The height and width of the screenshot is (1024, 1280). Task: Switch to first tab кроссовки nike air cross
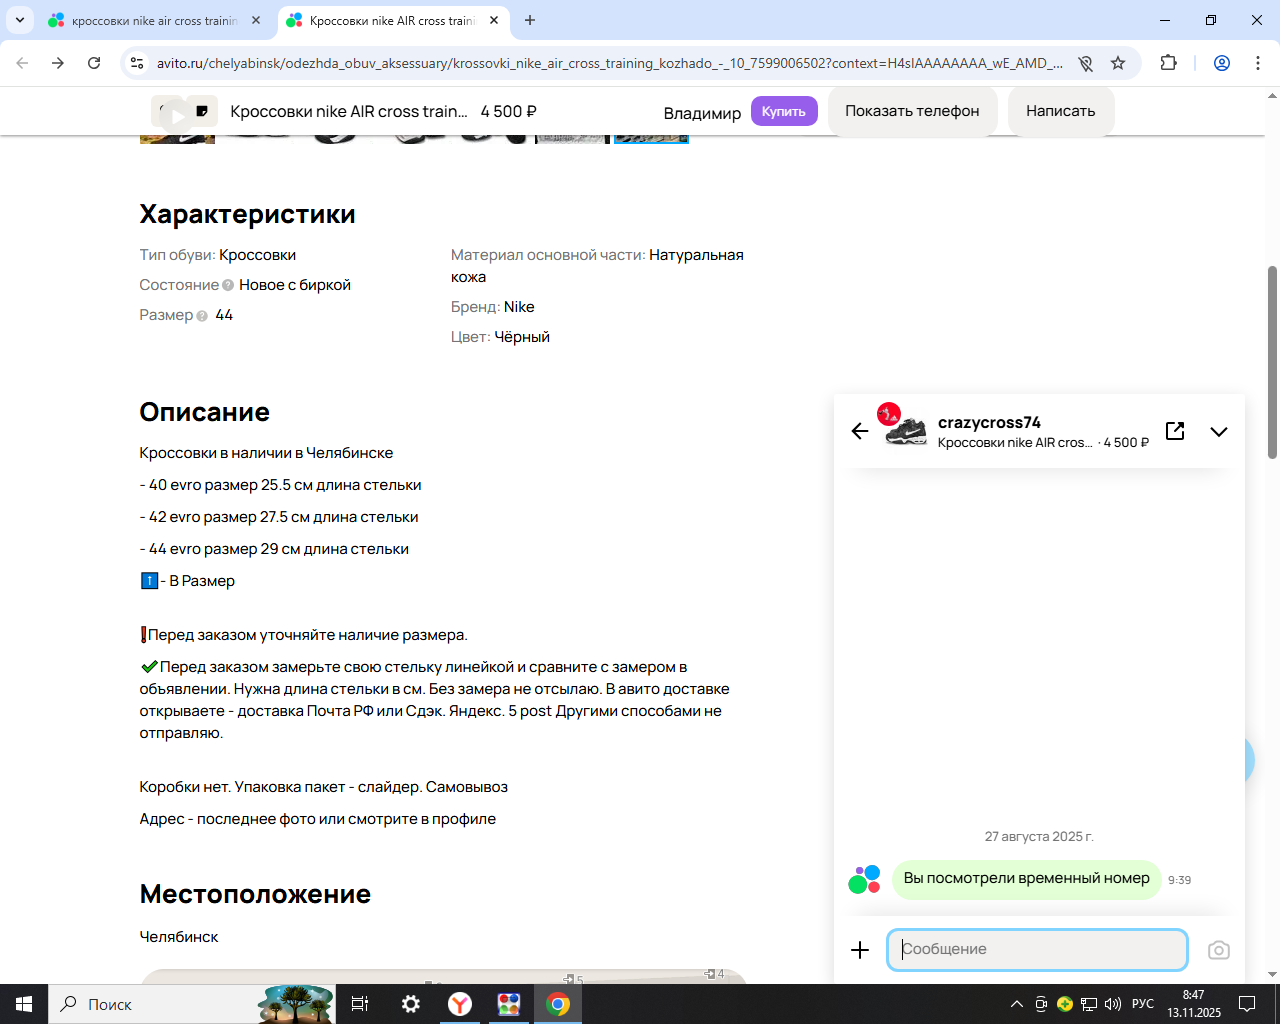tap(155, 21)
